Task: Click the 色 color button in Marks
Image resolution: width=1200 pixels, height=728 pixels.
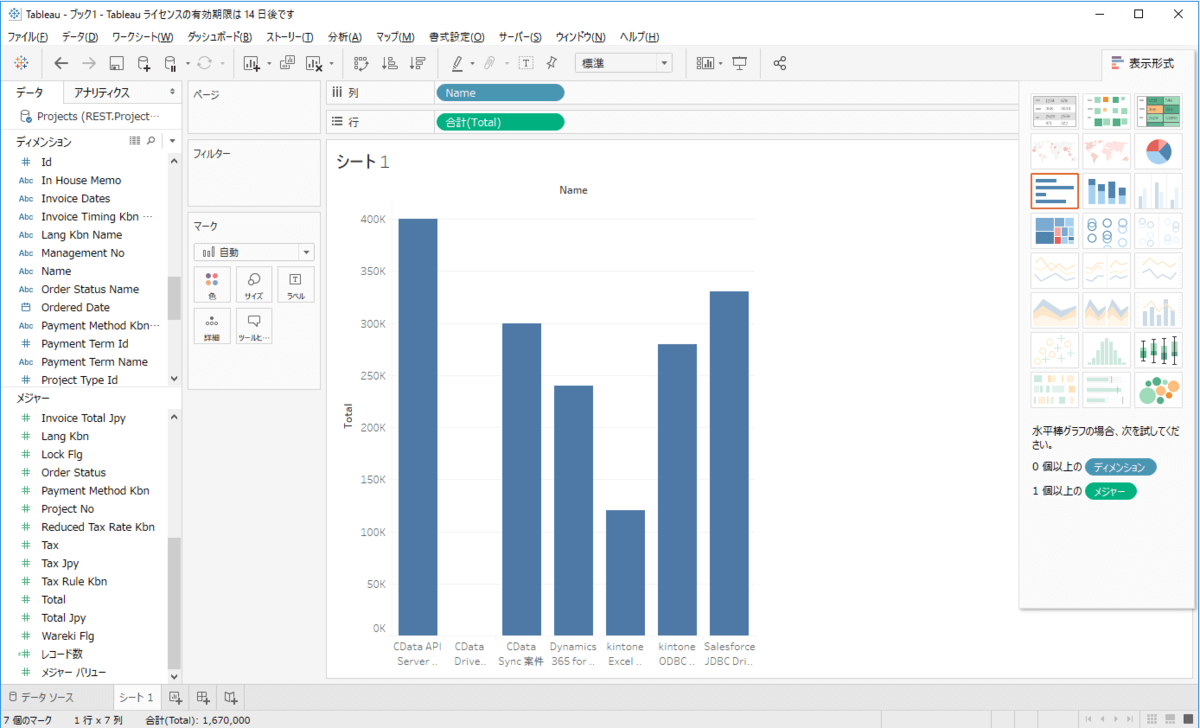Action: tap(211, 285)
